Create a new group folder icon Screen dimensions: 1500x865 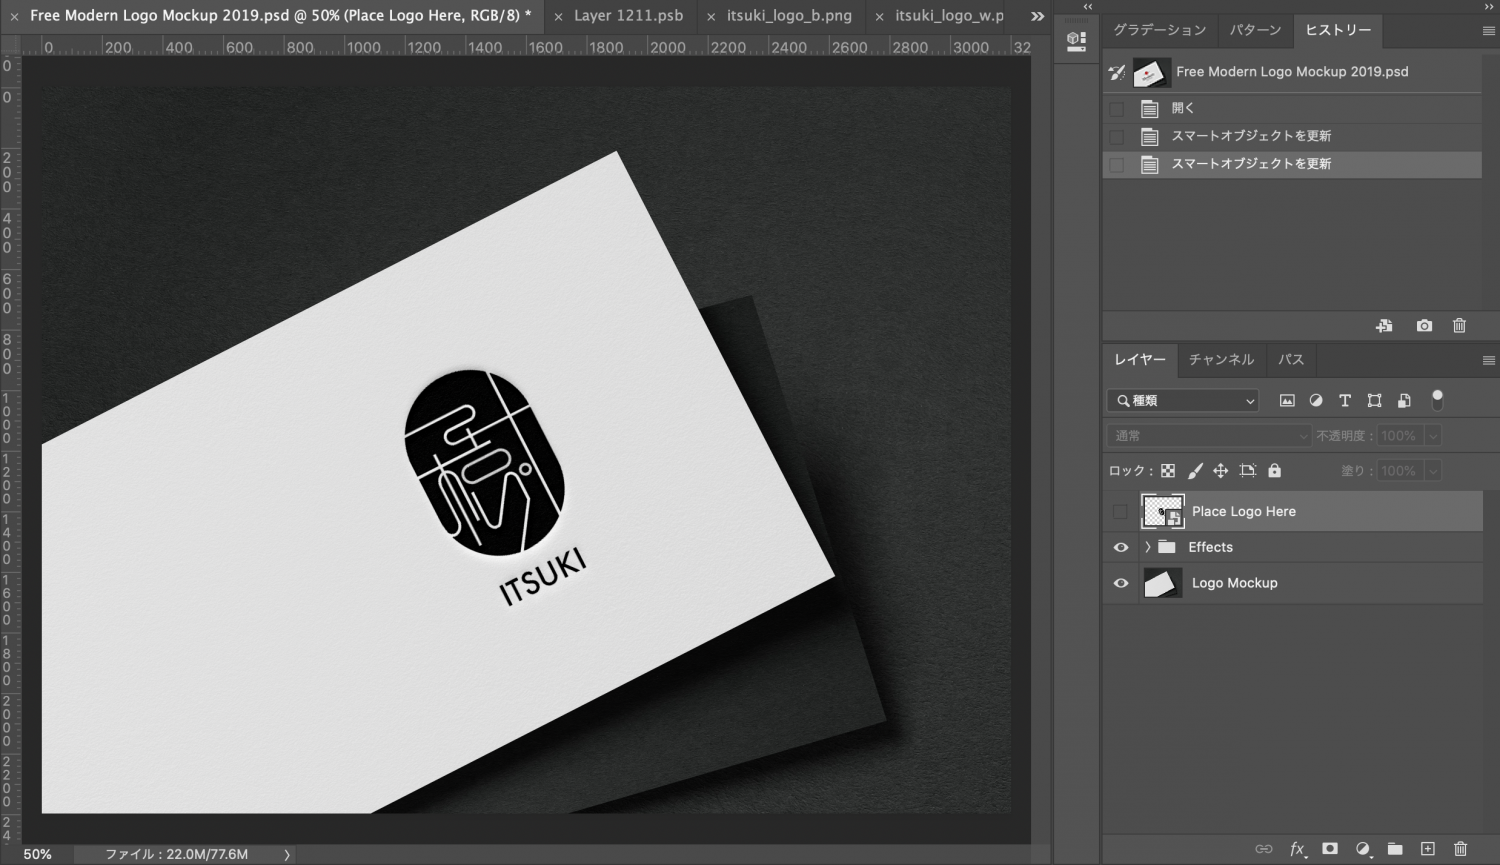[1395, 849]
